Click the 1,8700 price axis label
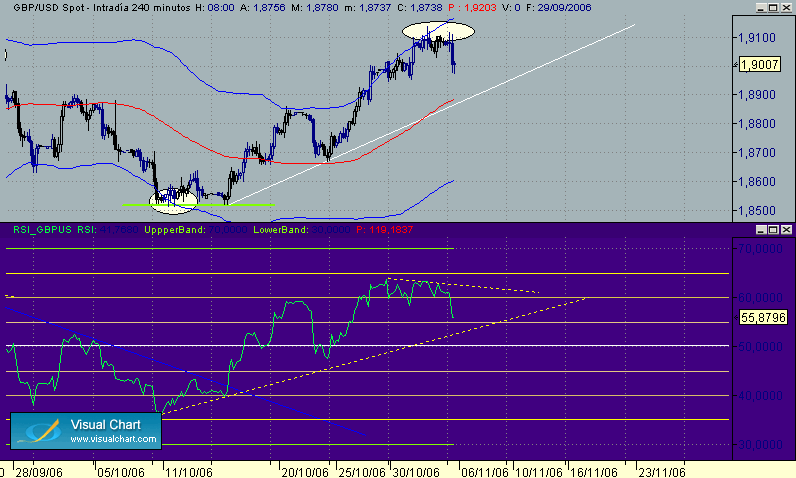 [757, 152]
